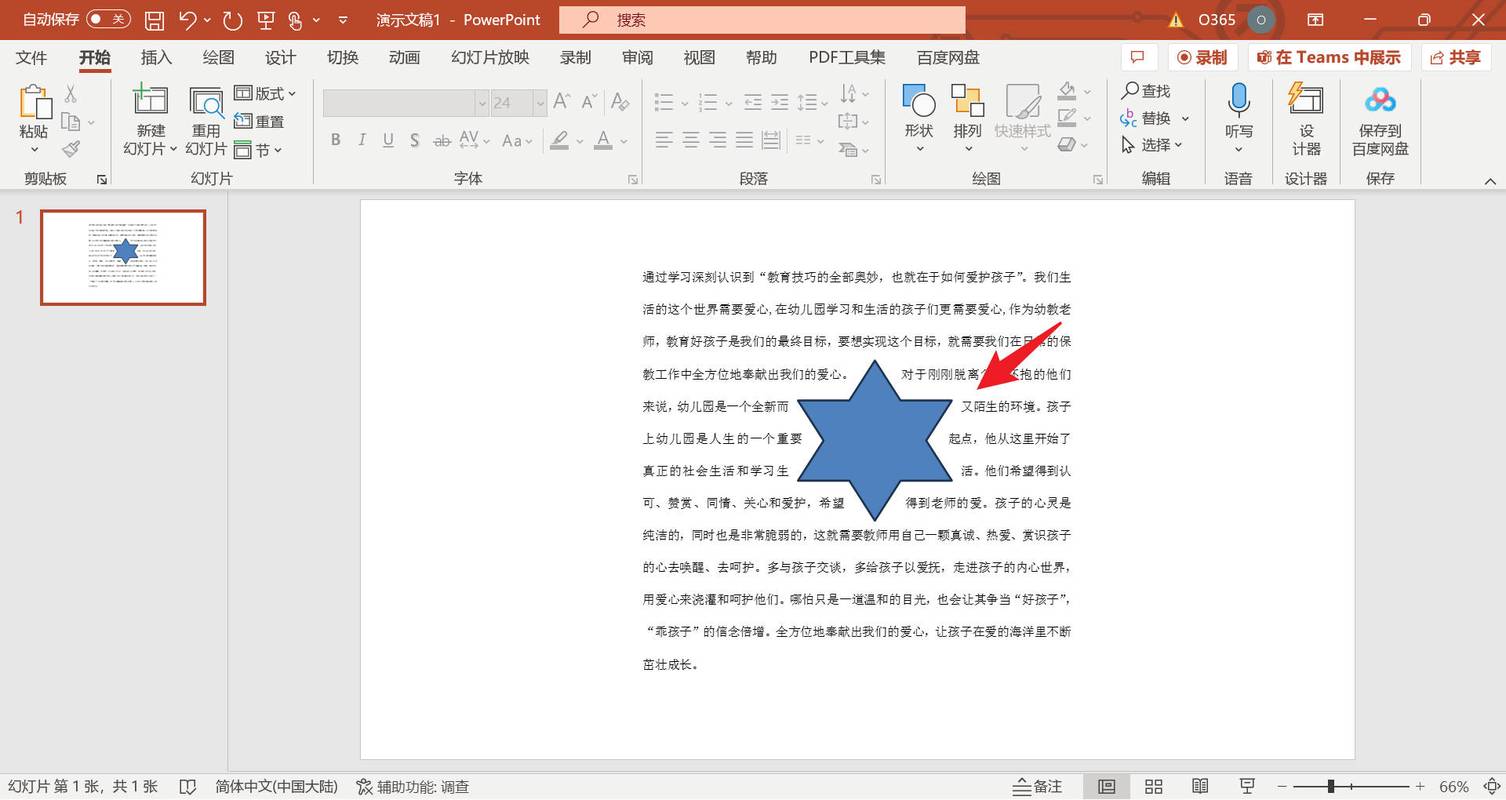Justify the paragraph text

click(744, 140)
